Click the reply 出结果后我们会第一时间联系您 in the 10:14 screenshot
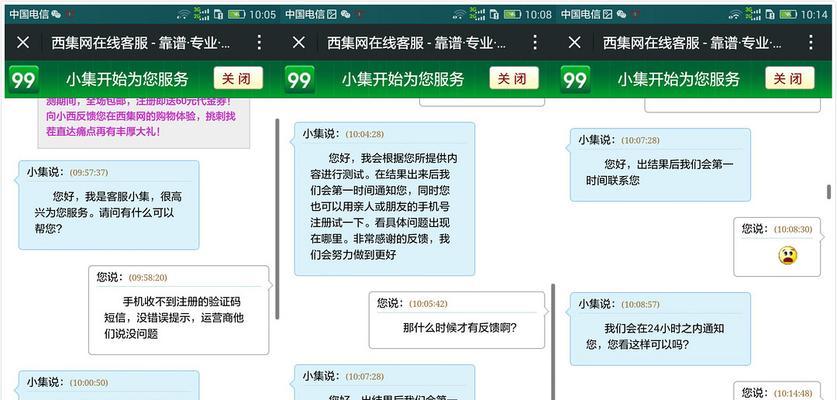The width and height of the screenshot is (837, 400). pos(660,172)
